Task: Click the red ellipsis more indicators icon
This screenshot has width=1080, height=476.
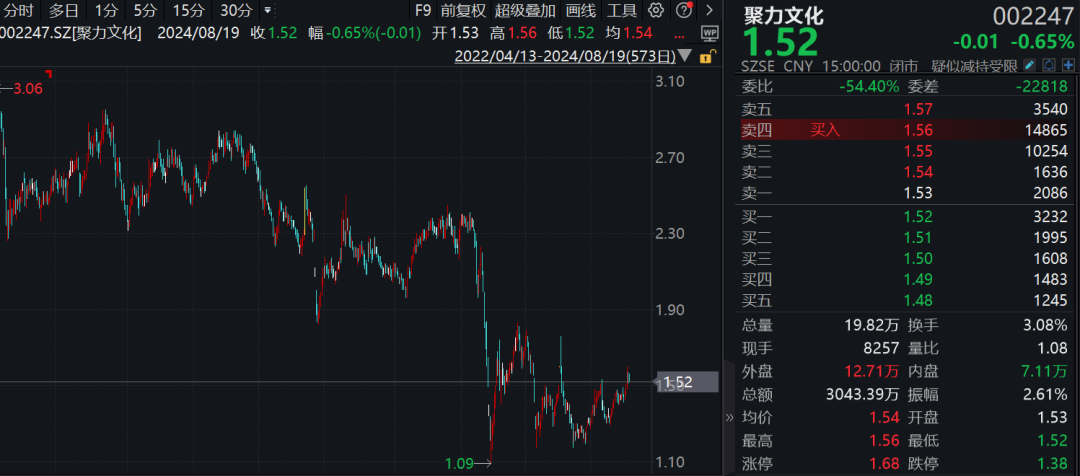Action: click(x=681, y=32)
